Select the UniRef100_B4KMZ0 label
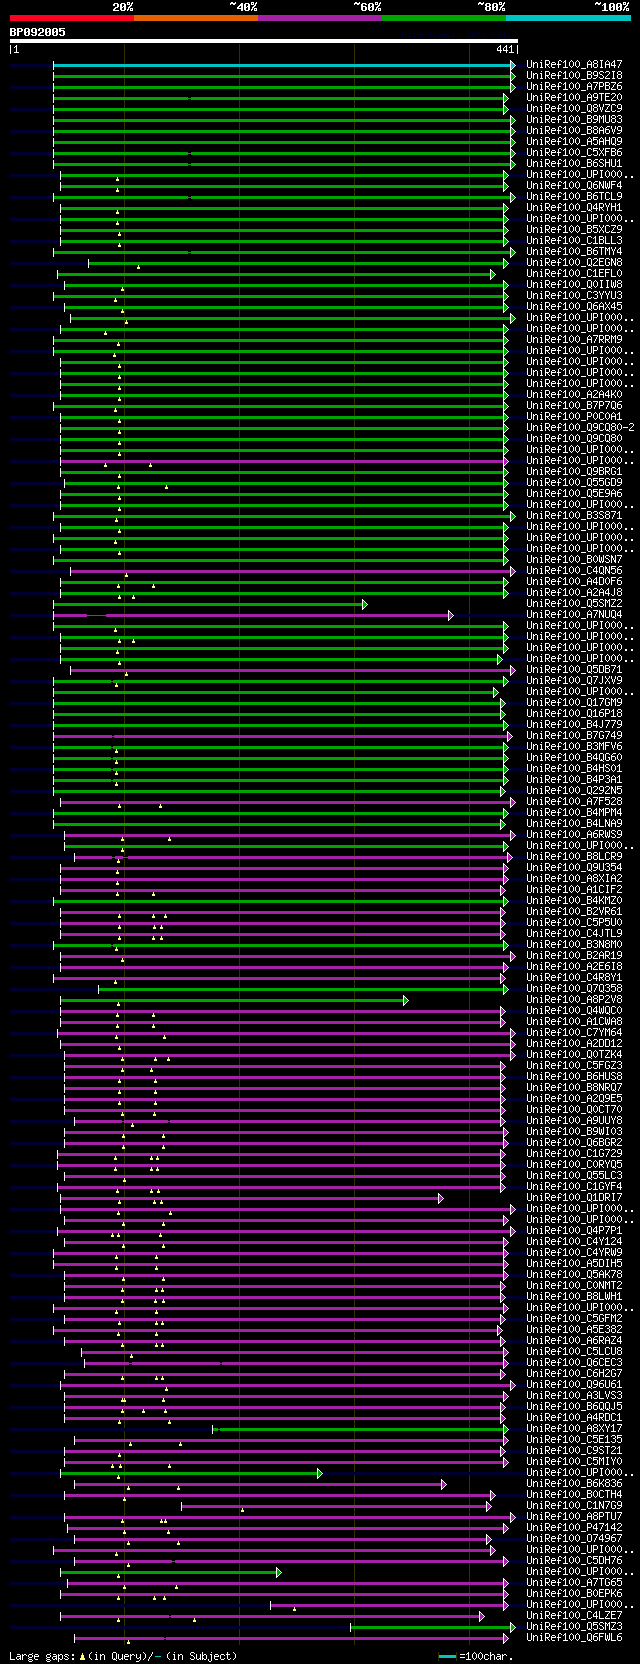 (574, 901)
